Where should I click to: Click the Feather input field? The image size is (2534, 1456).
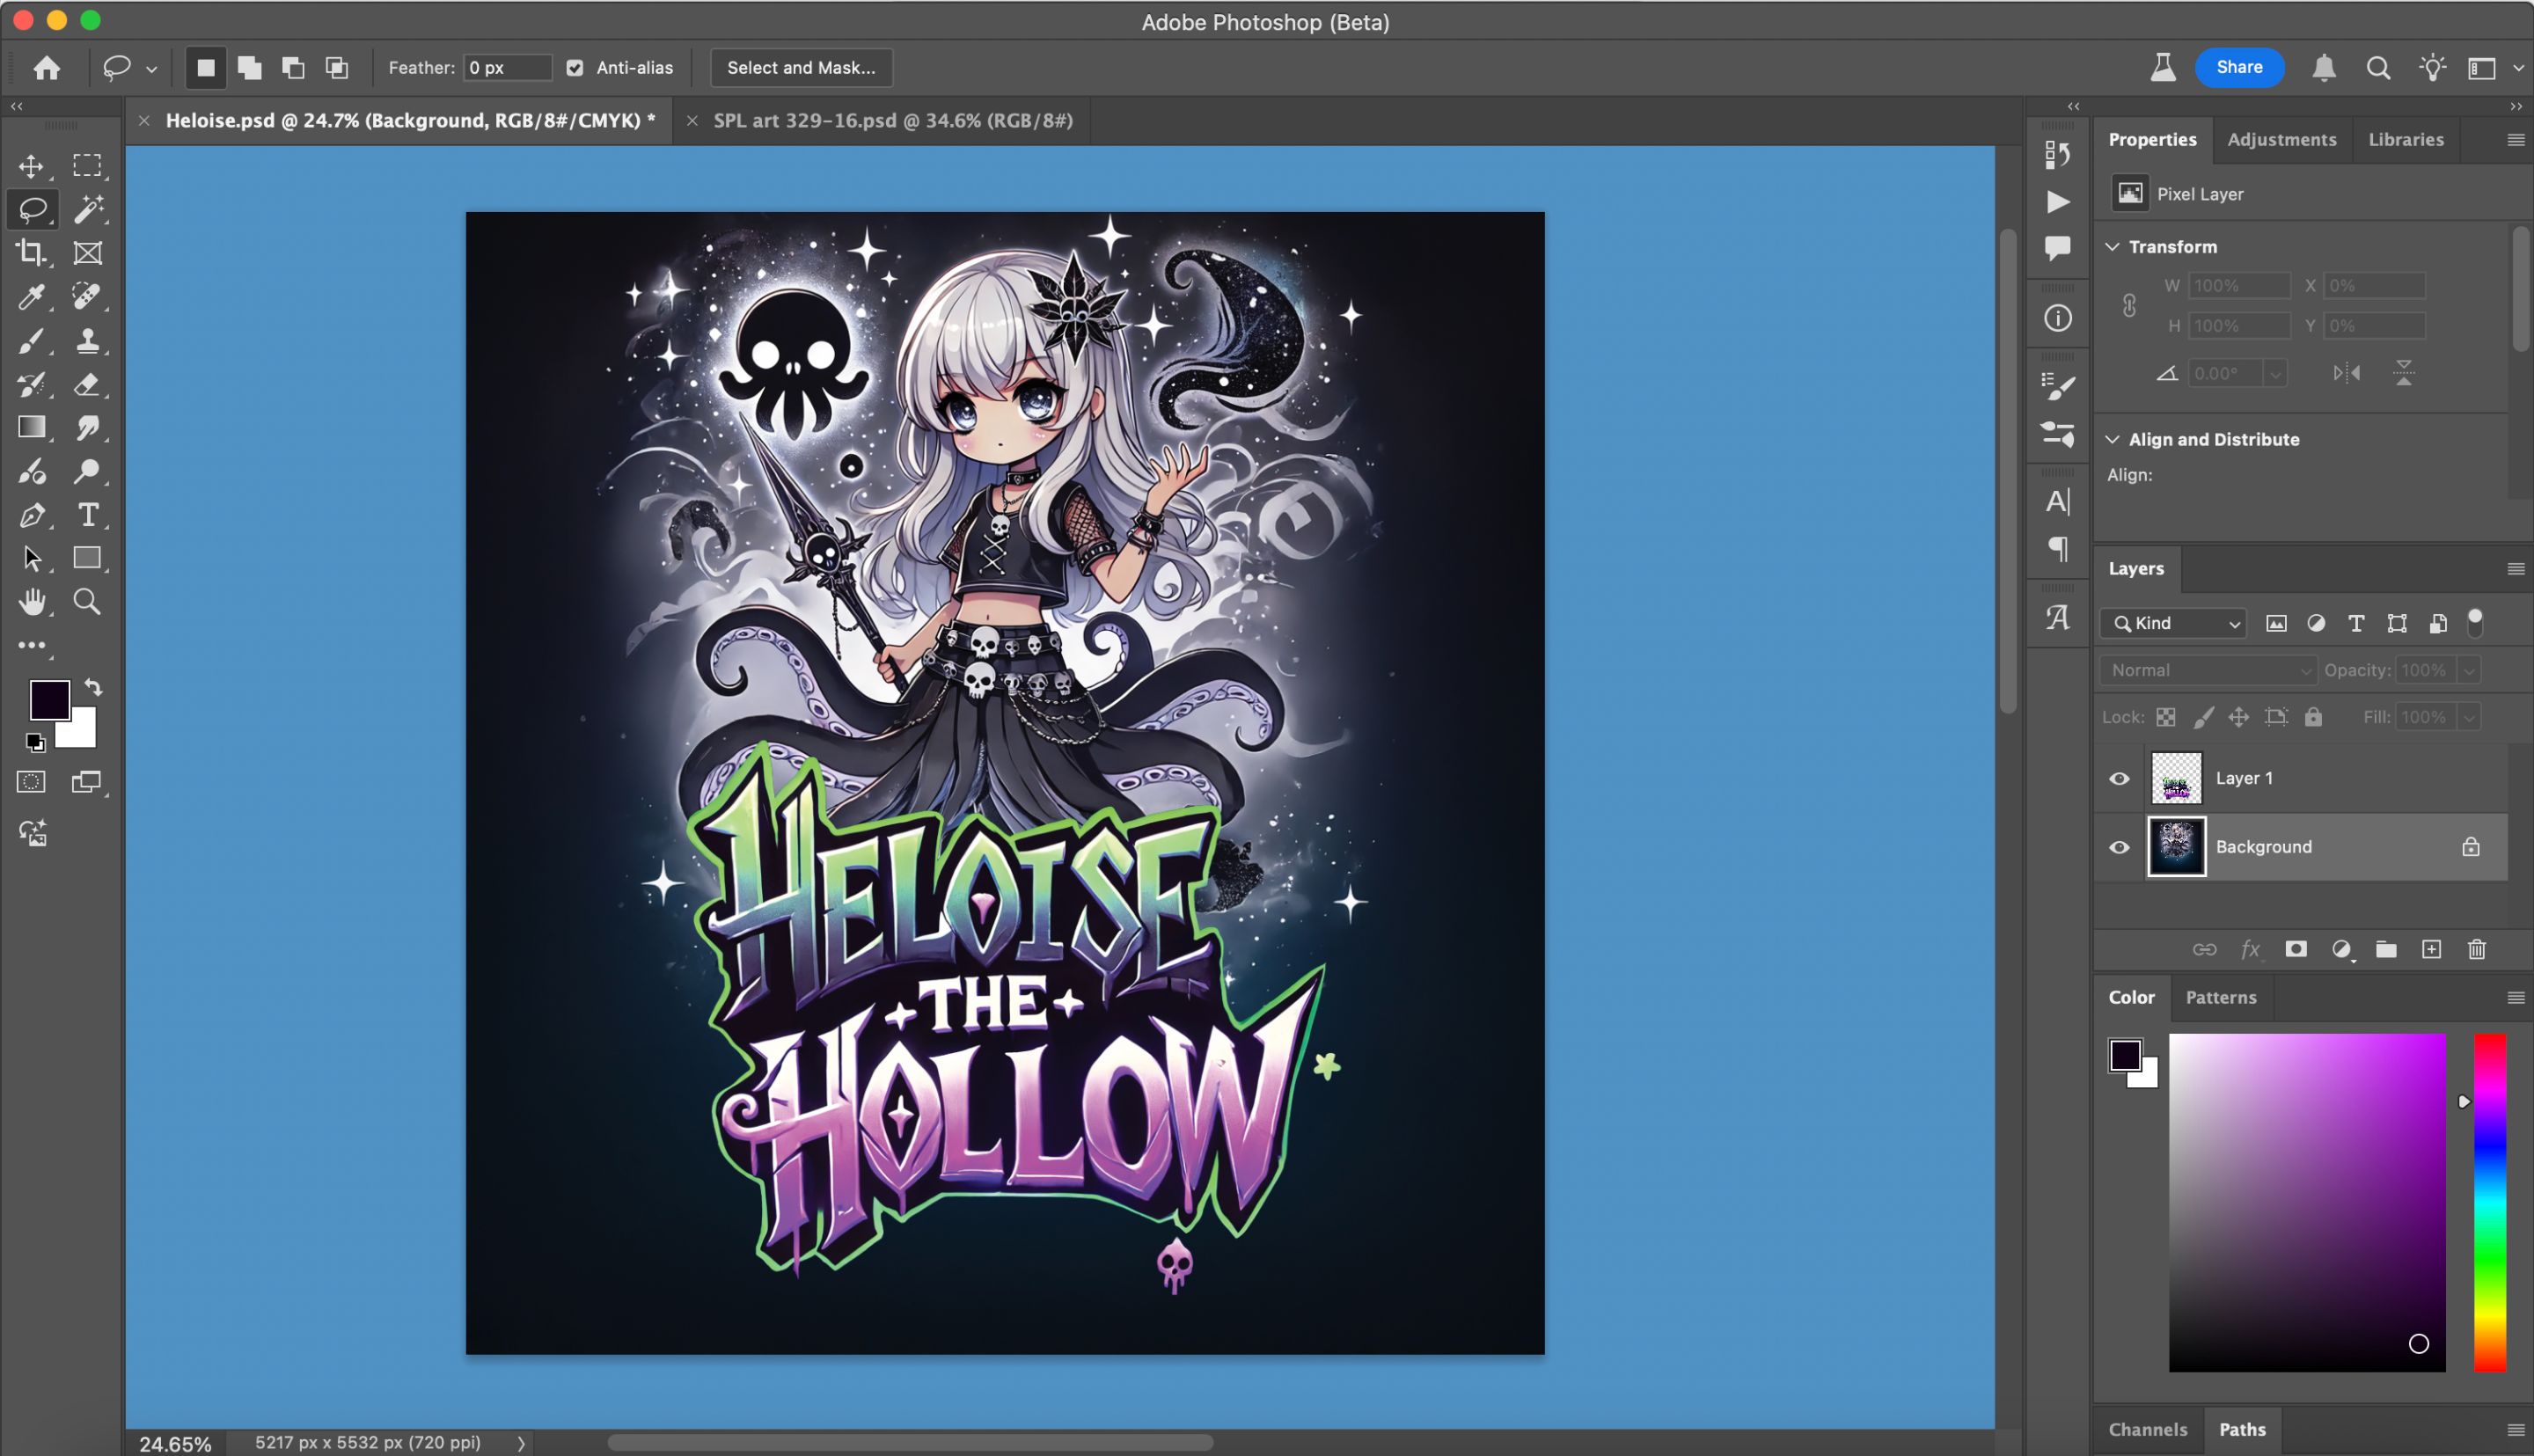click(x=506, y=68)
